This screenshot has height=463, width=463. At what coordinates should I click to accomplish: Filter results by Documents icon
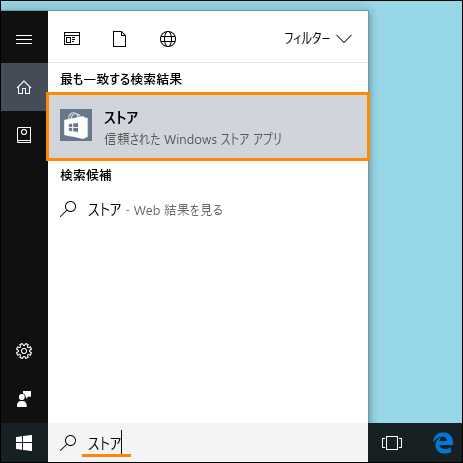point(119,39)
